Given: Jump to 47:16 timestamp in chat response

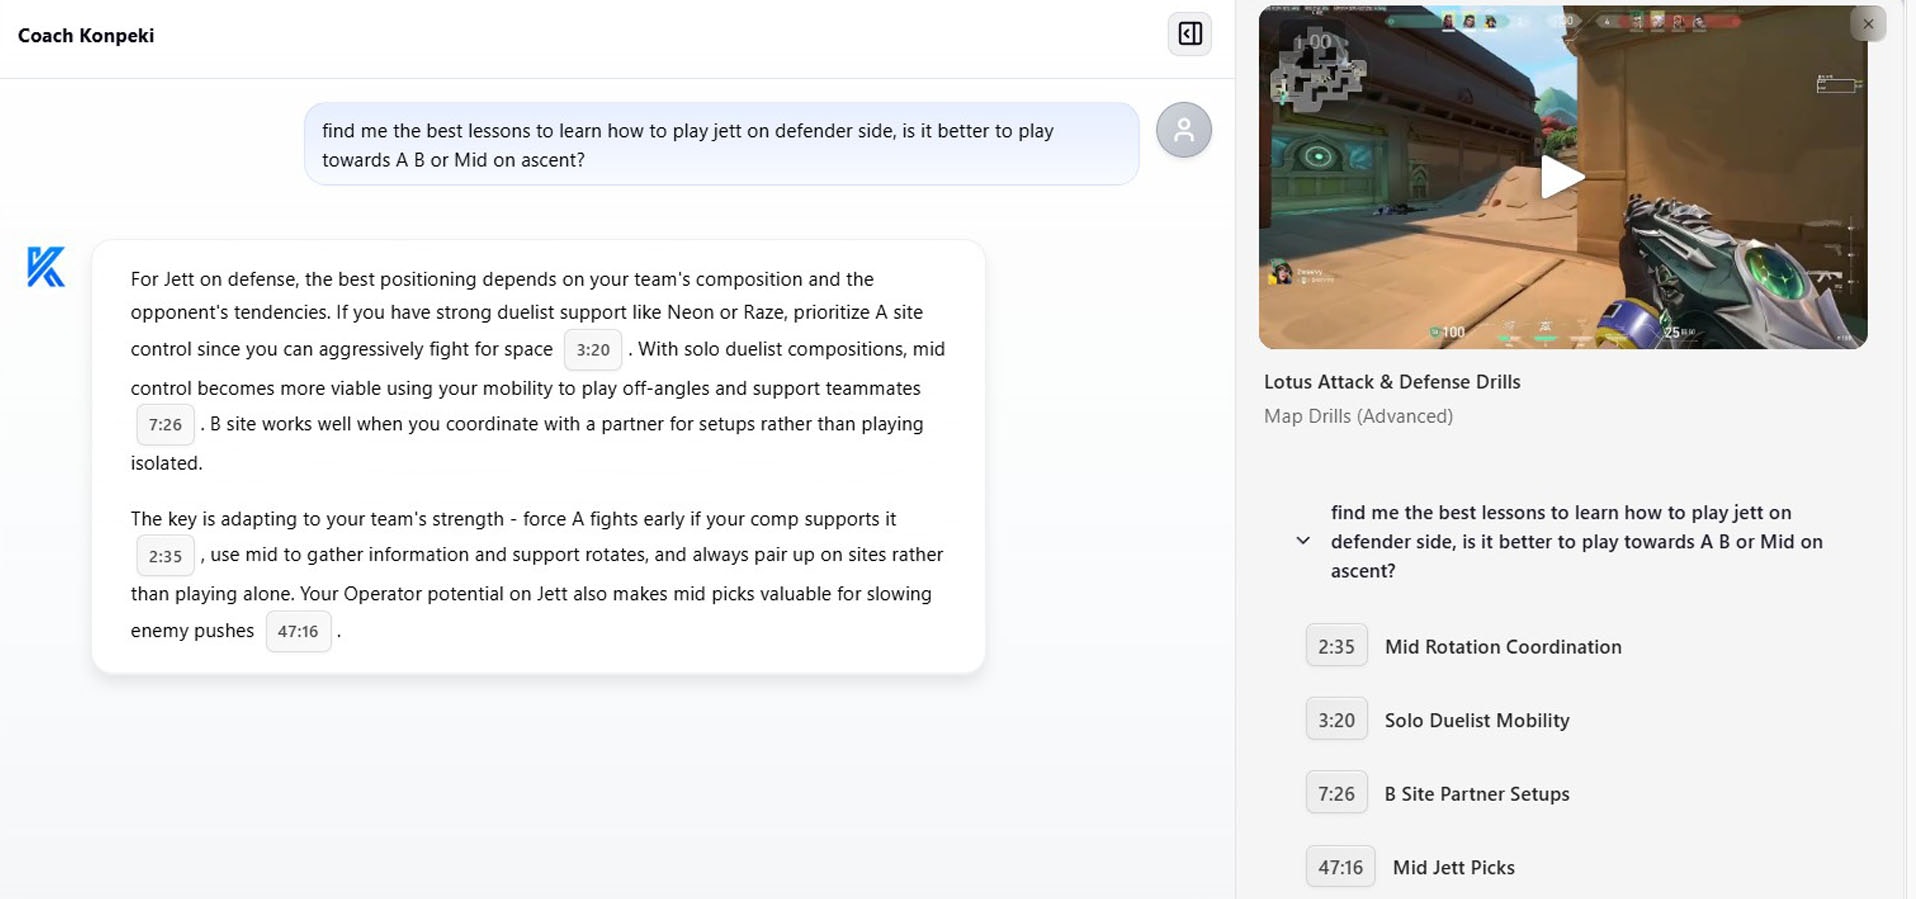Looking at the screenshot, I should tap(298, 632).
